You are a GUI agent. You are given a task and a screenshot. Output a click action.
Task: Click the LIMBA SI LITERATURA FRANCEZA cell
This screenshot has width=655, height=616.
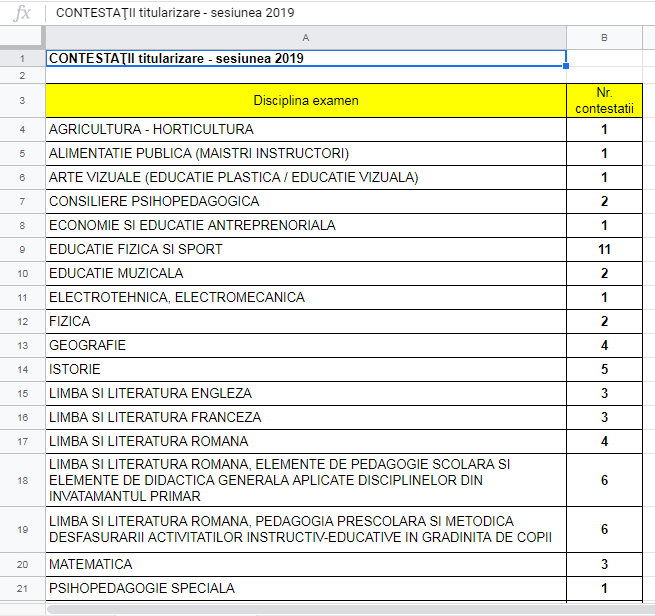pyautogui.click(x=305, y=417)
